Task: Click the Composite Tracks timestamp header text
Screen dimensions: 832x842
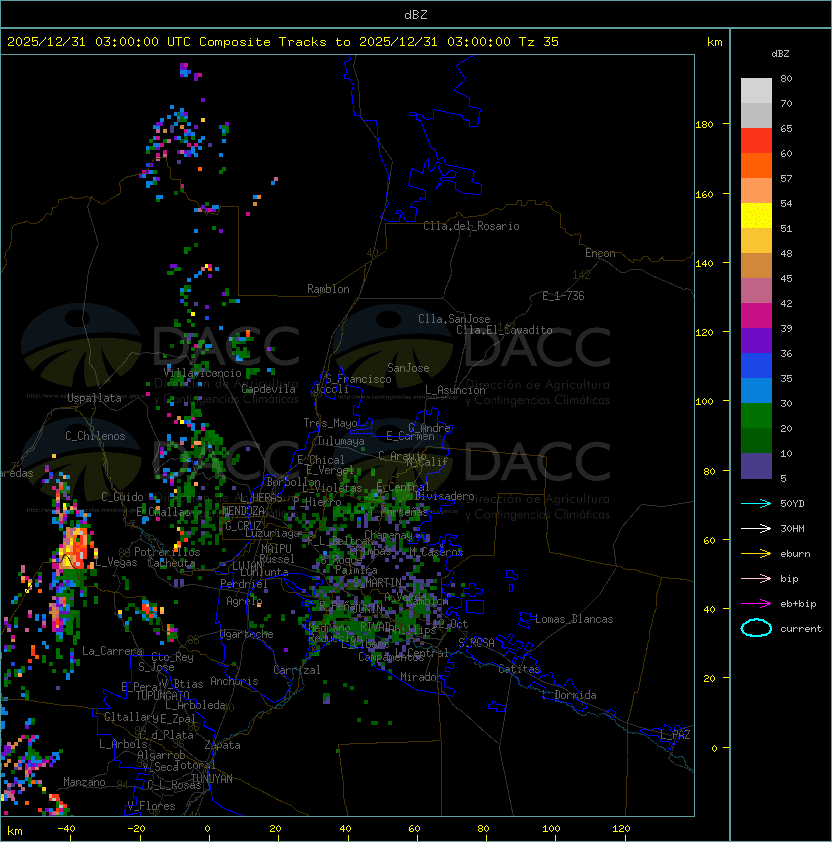Action: (283, 42)
